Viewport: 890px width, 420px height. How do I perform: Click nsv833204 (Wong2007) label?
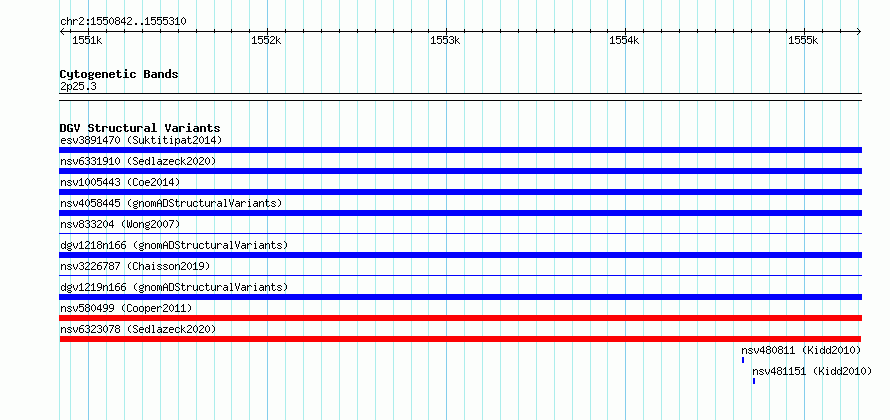tap(120, 224)
